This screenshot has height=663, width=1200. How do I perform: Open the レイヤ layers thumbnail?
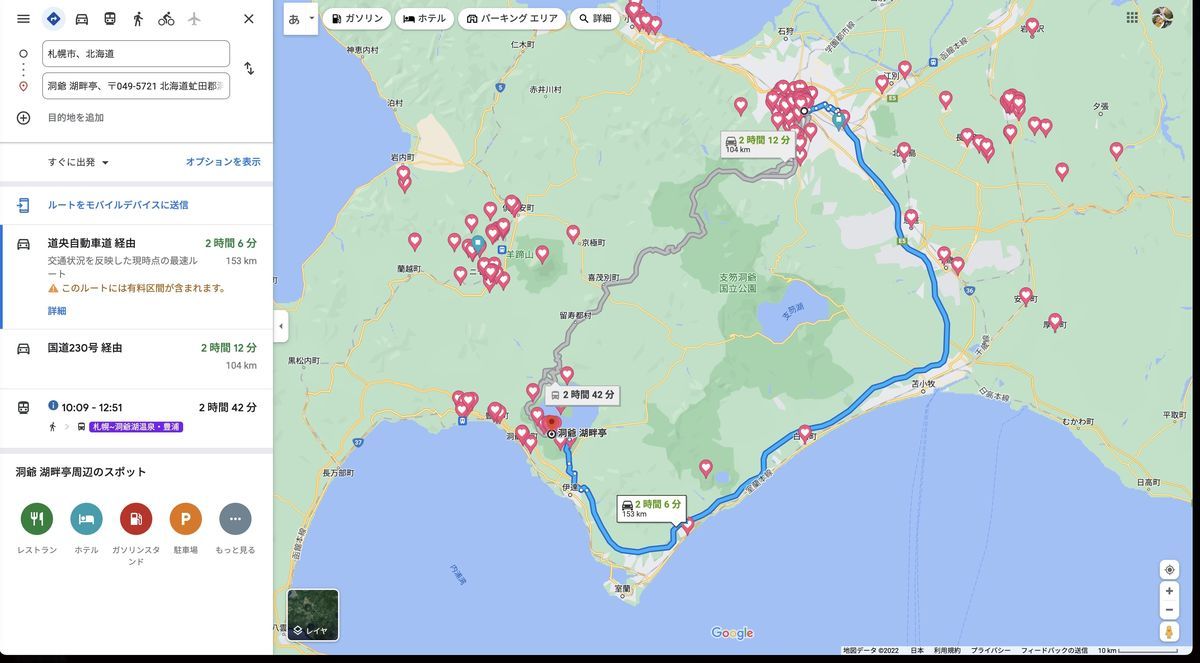pyautogui.click(x=313, y=615)
